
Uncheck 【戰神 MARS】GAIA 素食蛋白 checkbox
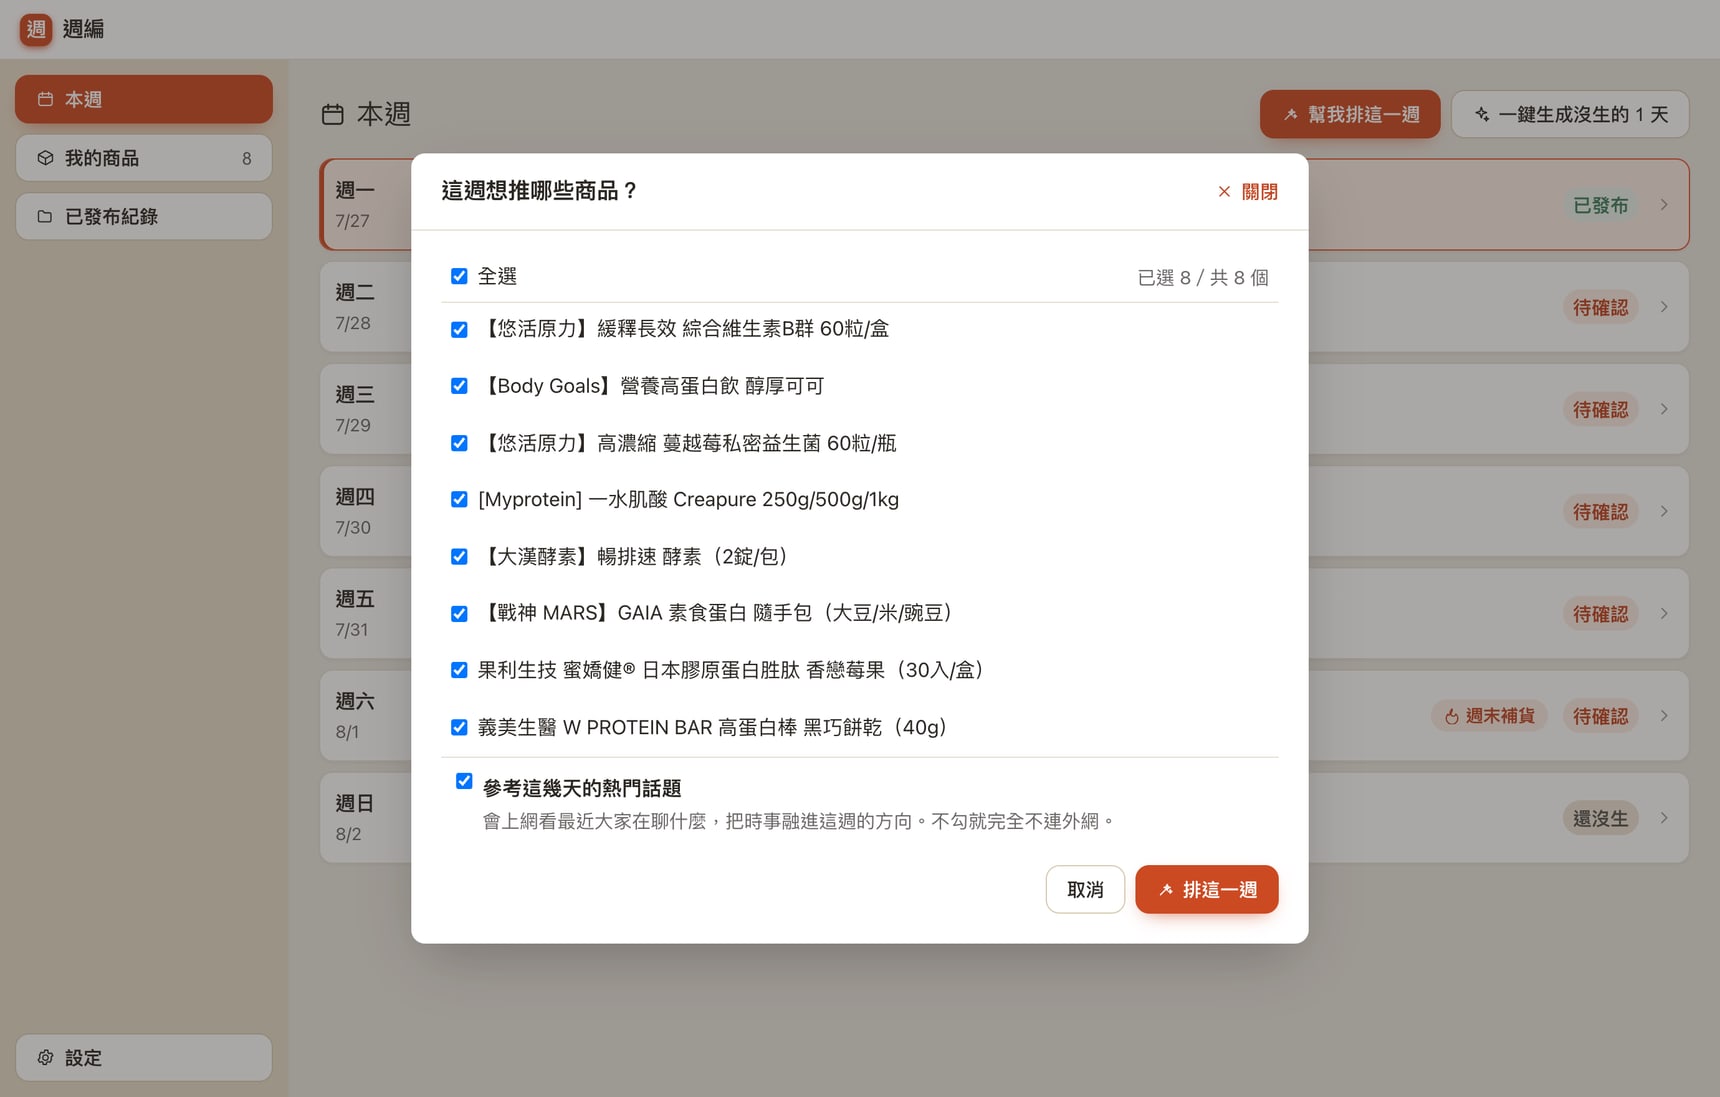(459, 613)
